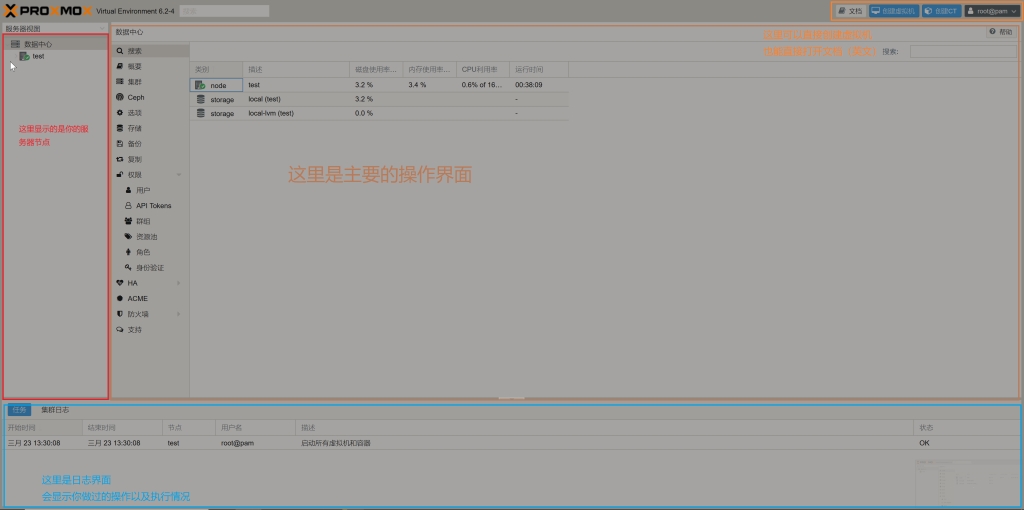Viewport: 1024px width, 510px height.
Task: Click the 资源池 tags icon
Action: [x=128, y=237]
